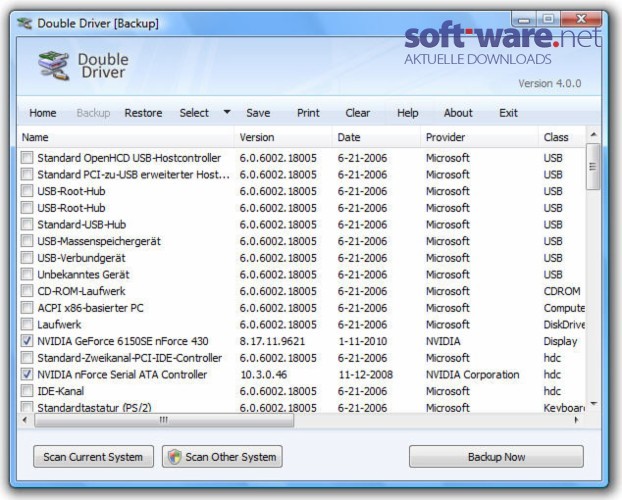Check the CD-ROM-Laufwerk checkbox

[27, 291]
